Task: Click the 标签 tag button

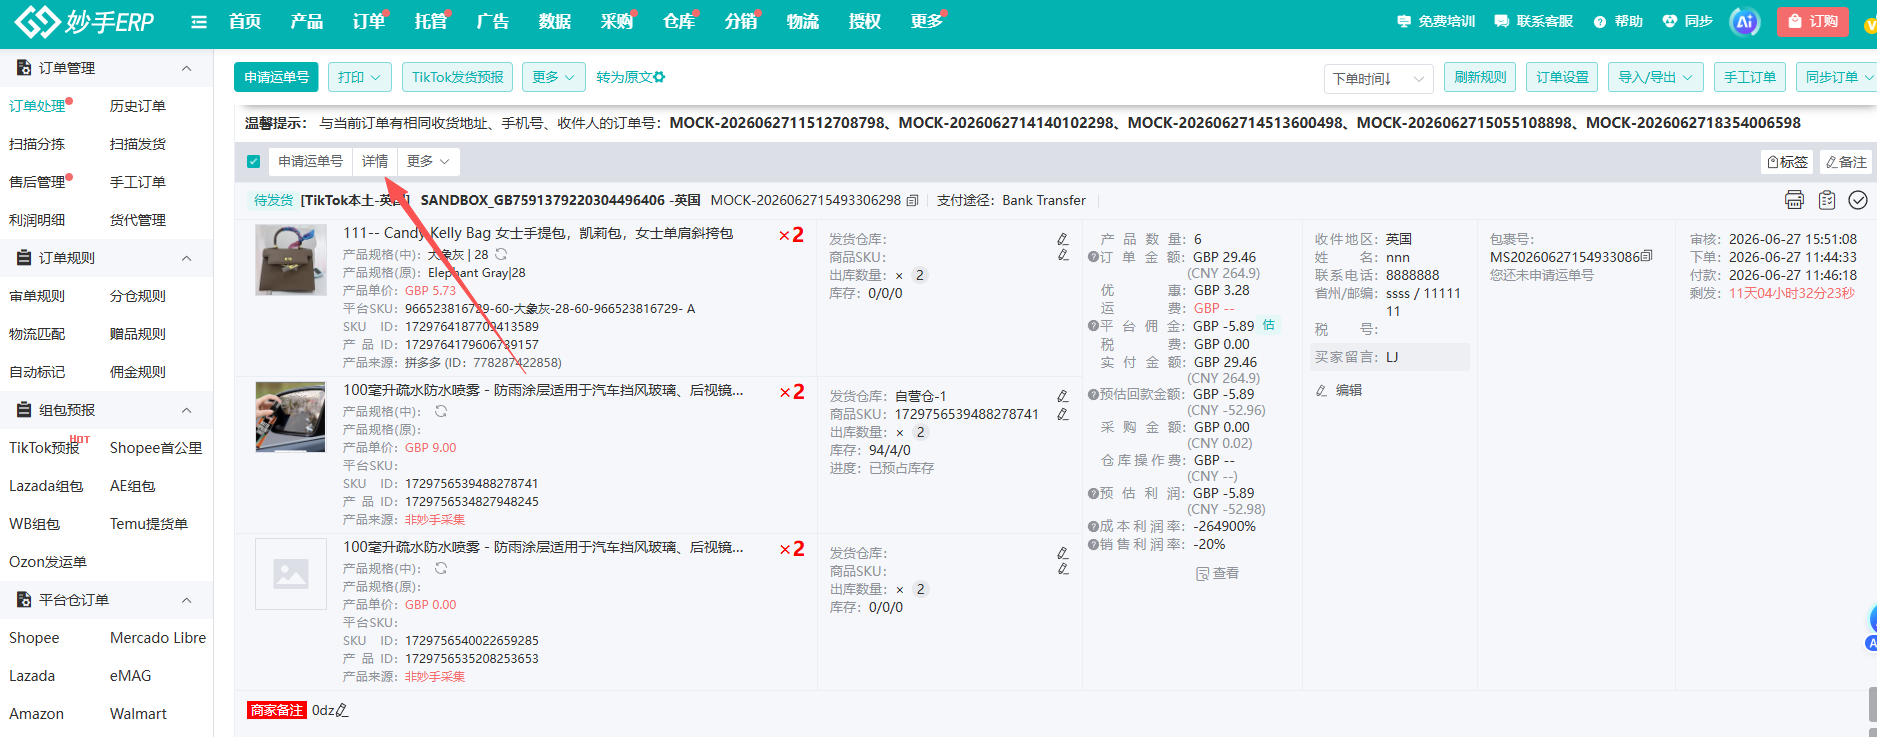Action: [x=1787, y=162]
